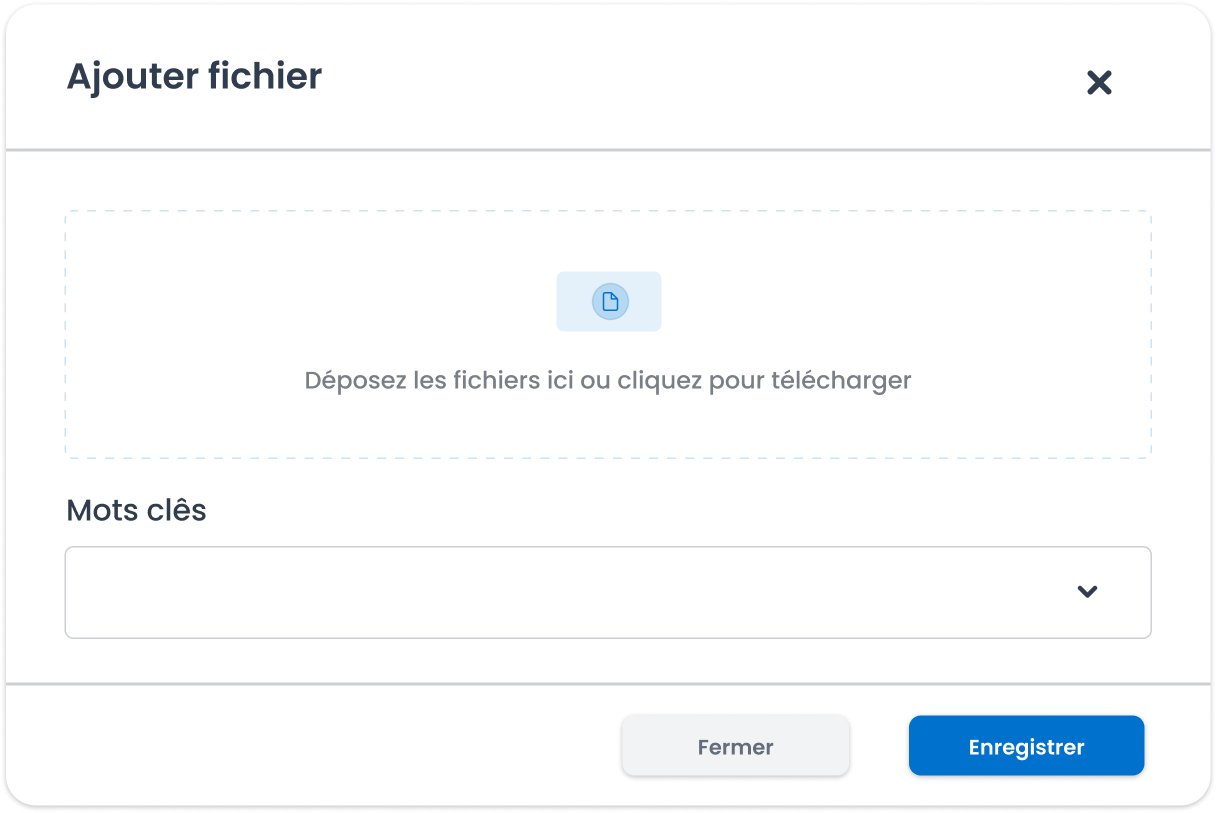The image size is (1217, 813).
Task: Click the file document icon in dropzone
Action: pyautogui.click(x=610, y=302)
